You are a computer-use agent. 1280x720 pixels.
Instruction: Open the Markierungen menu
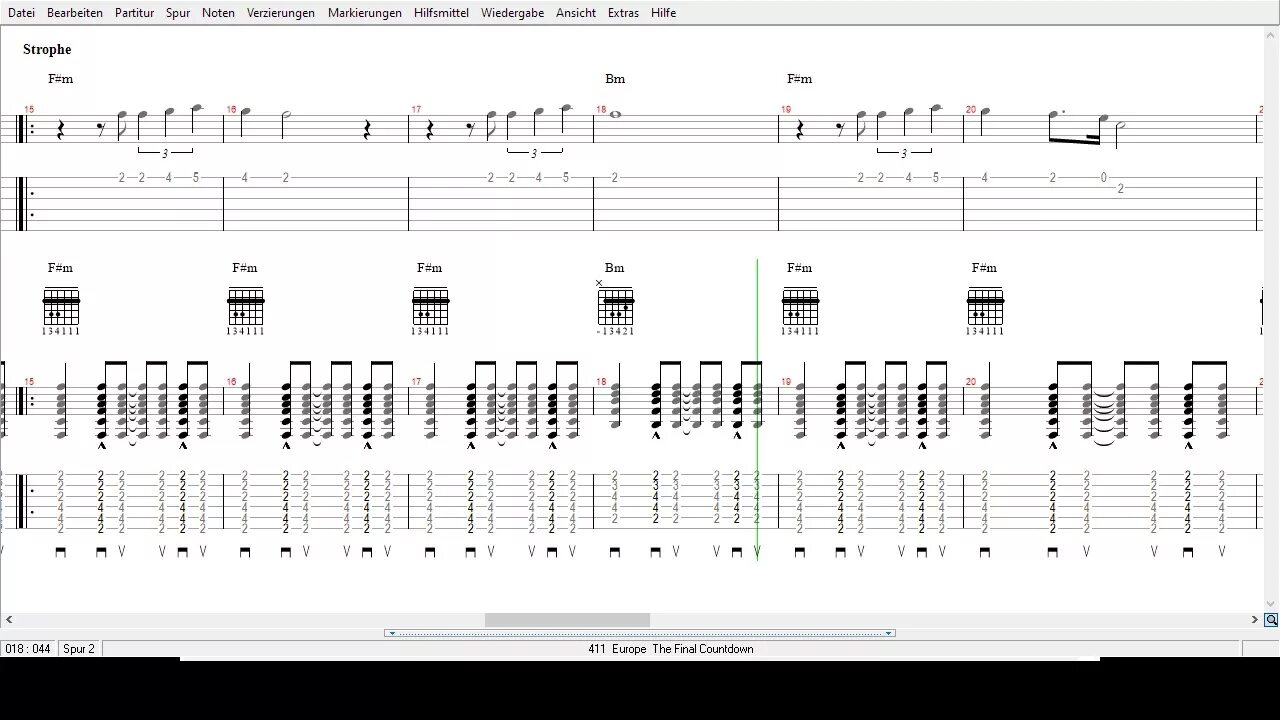365,13
